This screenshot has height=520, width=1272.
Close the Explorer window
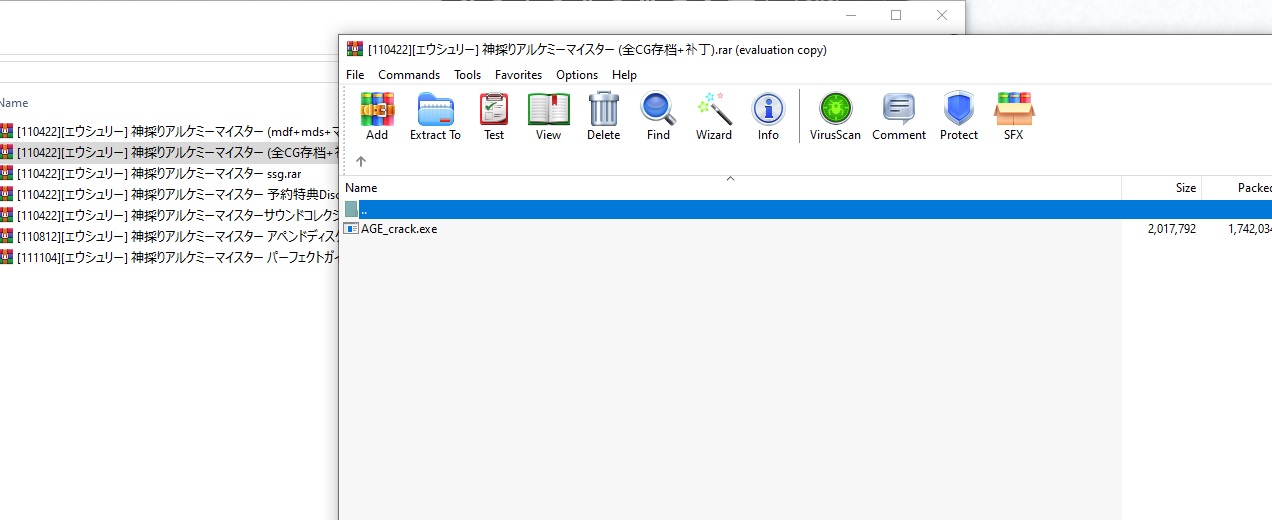942,15
